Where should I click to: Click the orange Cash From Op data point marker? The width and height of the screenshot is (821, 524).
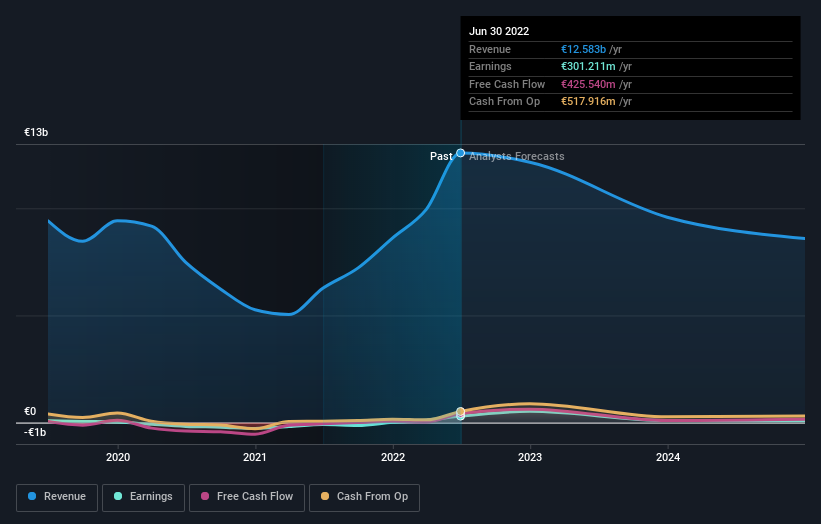point(460,411)
